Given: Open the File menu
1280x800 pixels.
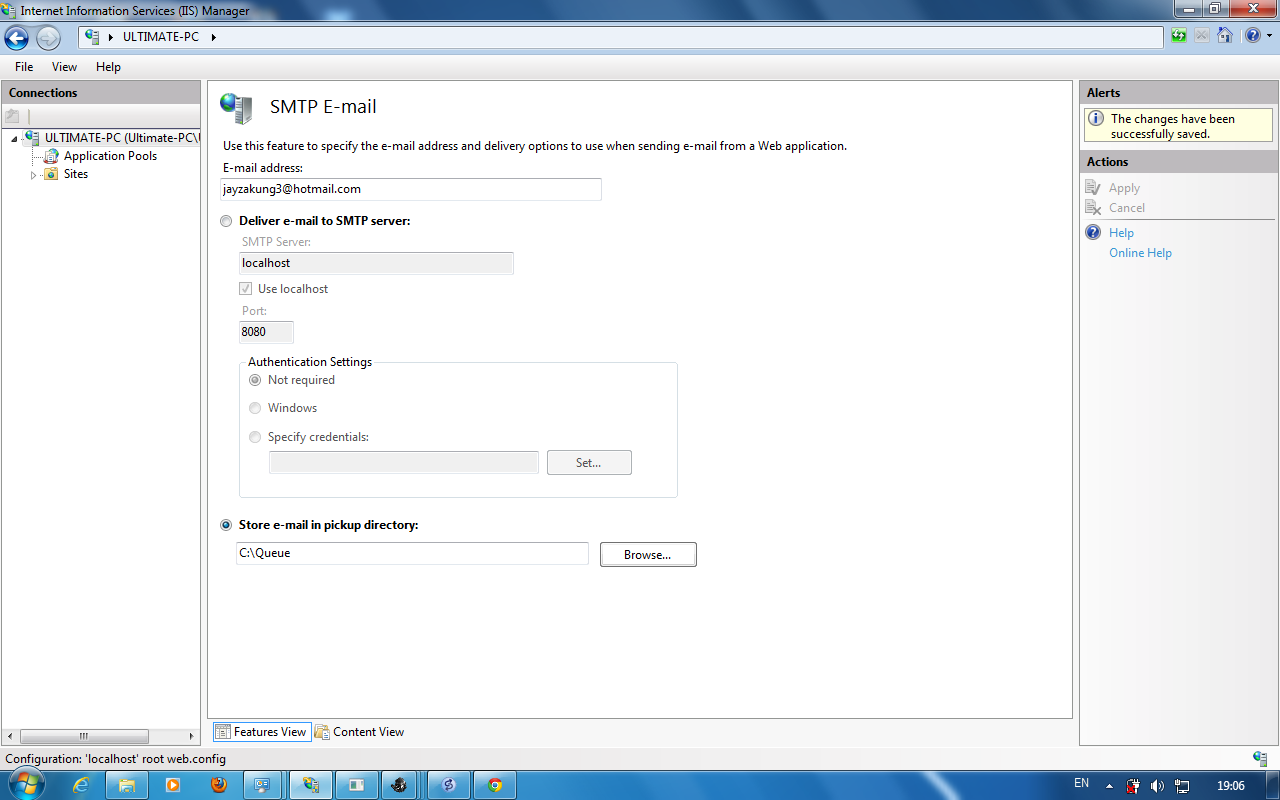Looking at the screenshot, I should (x=24, y=67).
